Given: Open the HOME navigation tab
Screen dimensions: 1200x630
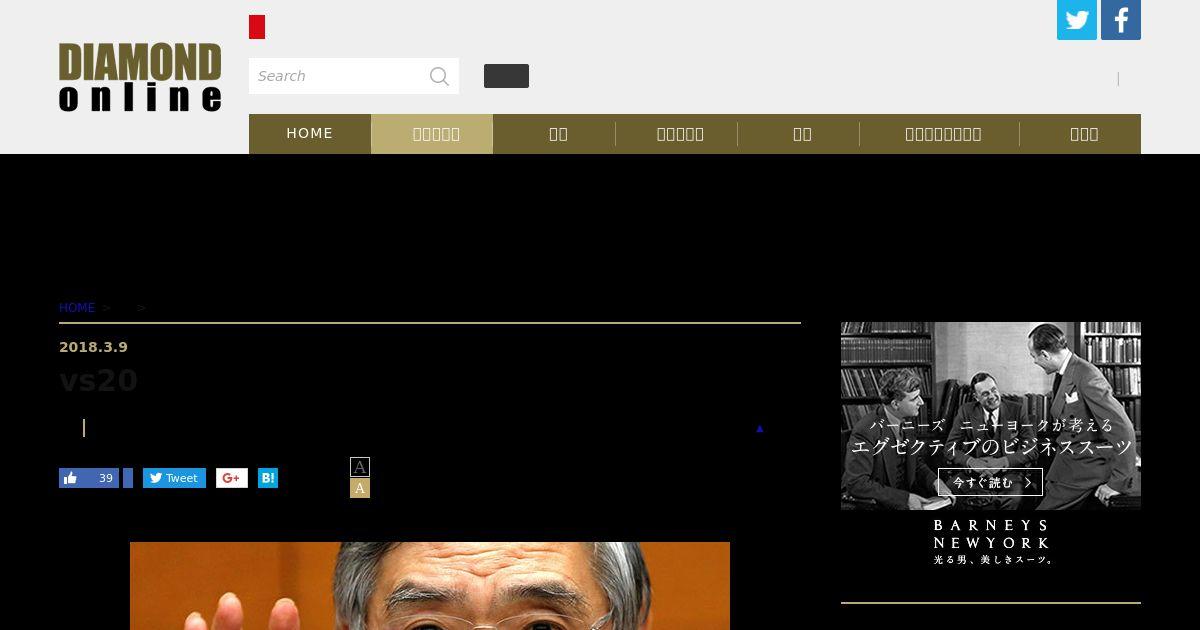Looking at the screenshot, I should (310, 133).
